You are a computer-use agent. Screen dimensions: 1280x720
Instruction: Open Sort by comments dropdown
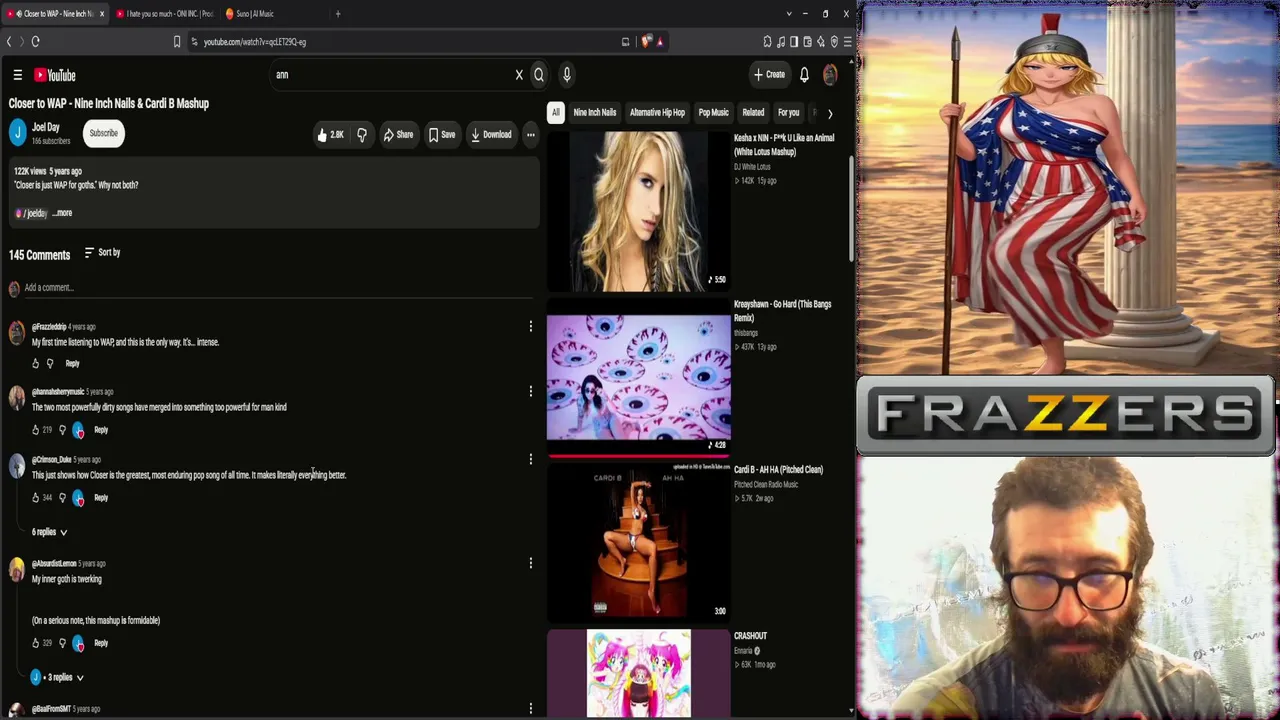click(102, 253)
